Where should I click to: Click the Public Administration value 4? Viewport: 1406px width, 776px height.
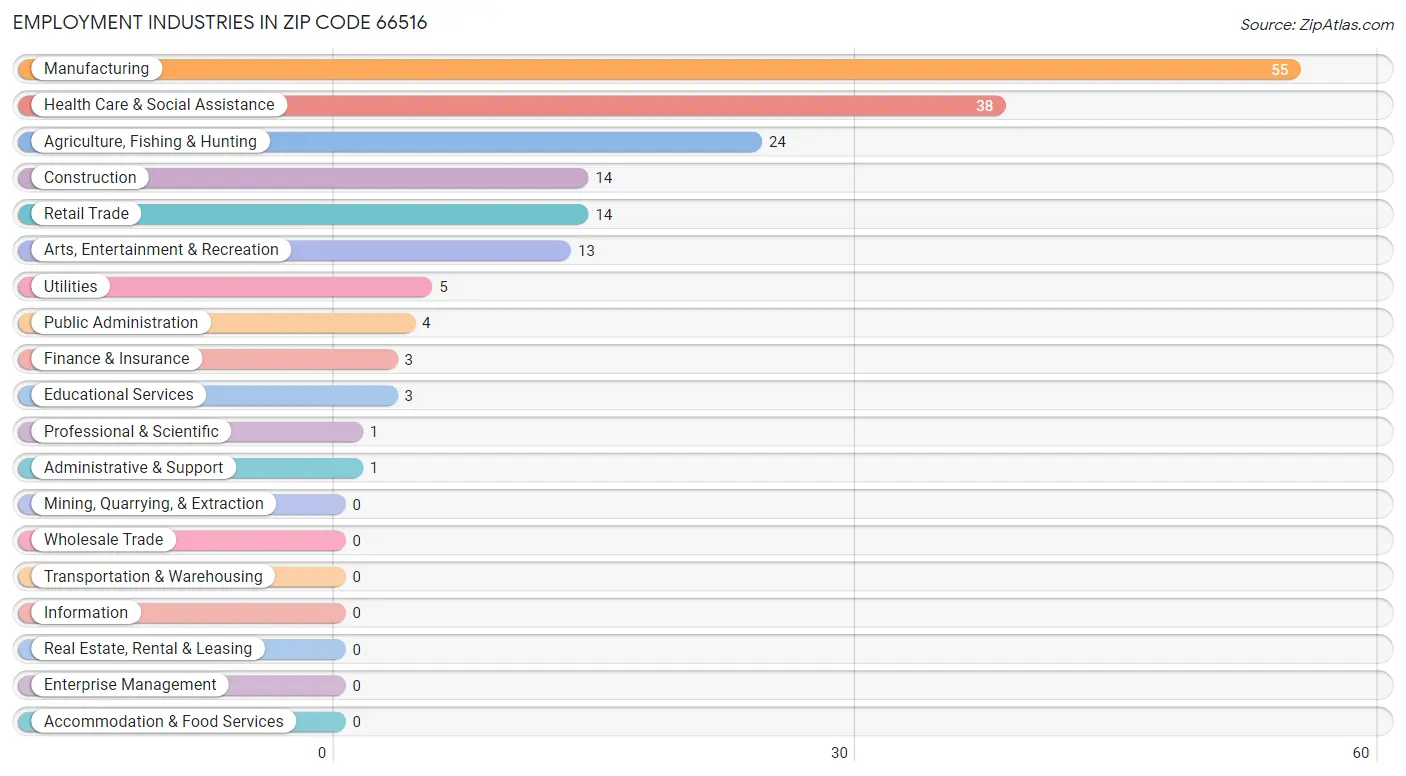click(426, 323)
